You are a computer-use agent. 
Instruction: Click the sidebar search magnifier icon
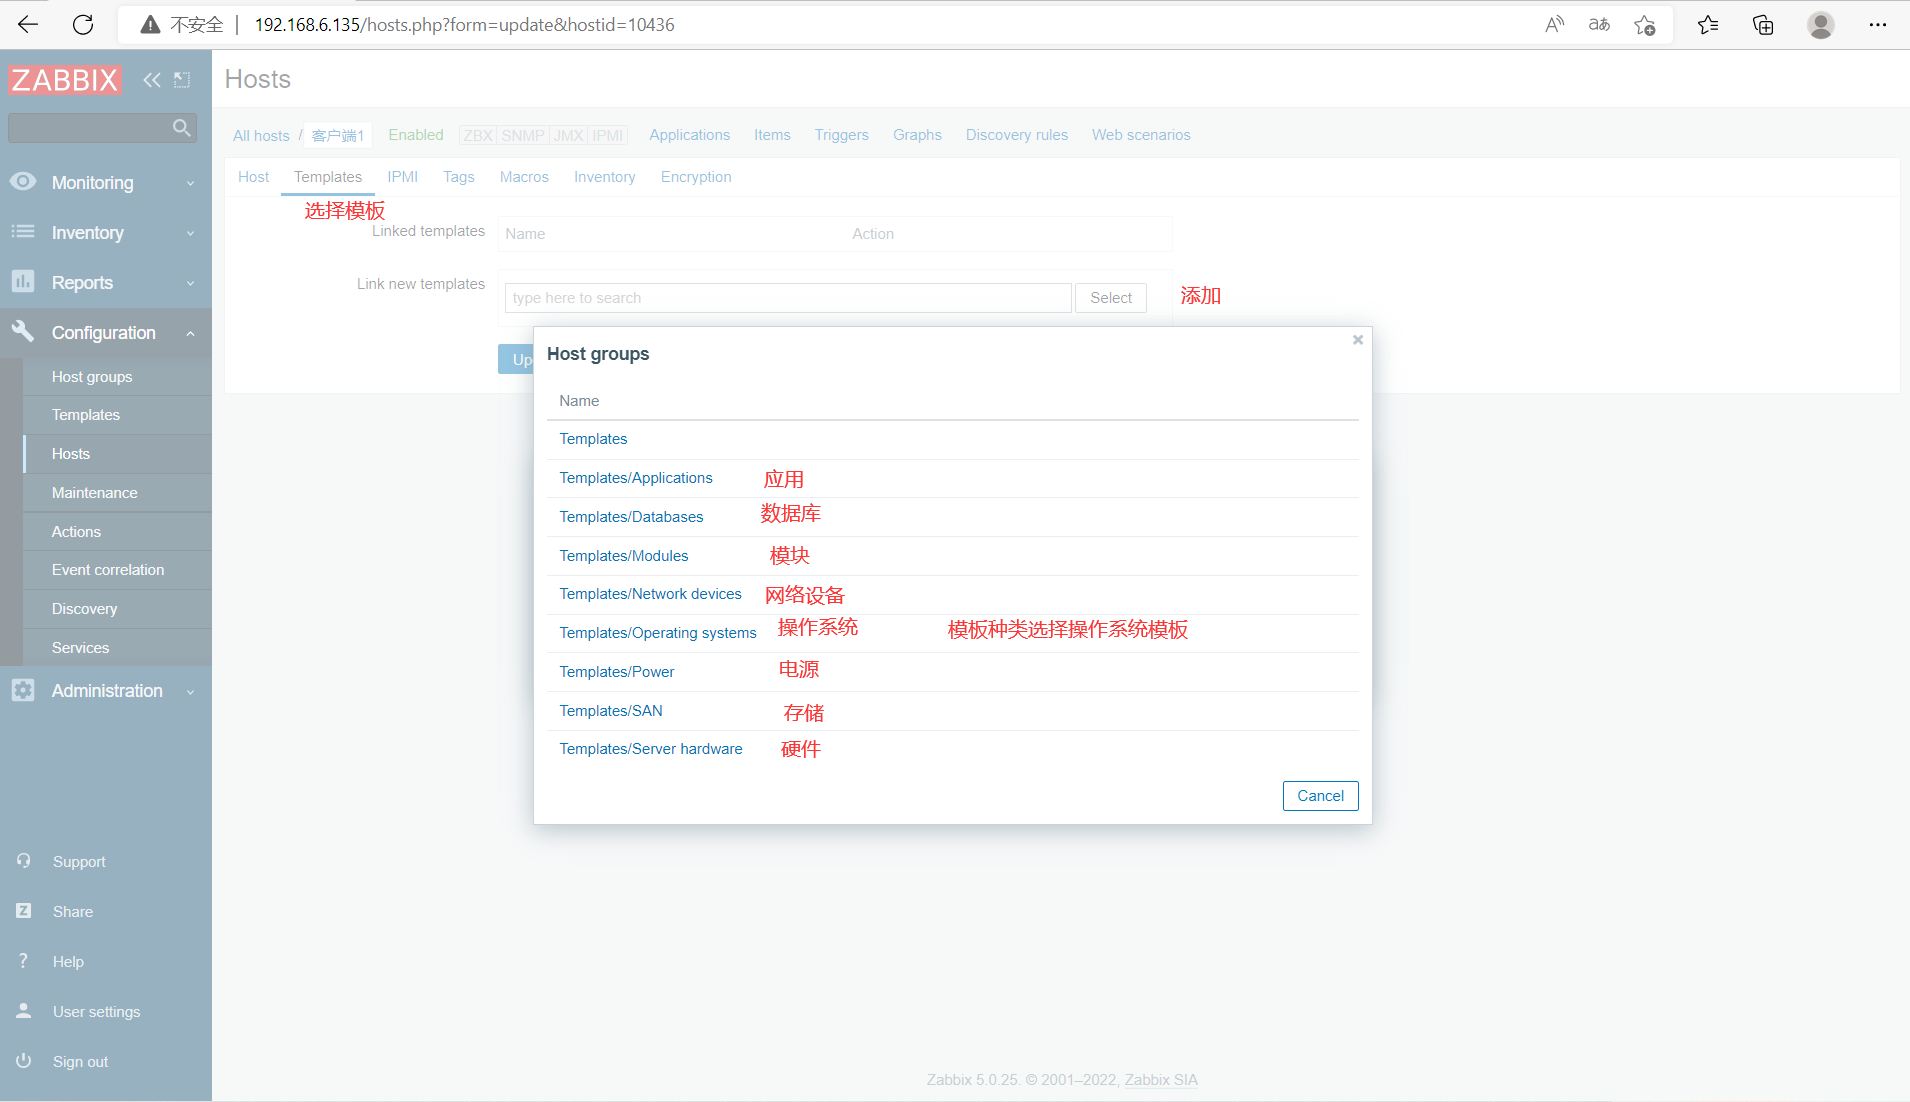pos(182,128)
